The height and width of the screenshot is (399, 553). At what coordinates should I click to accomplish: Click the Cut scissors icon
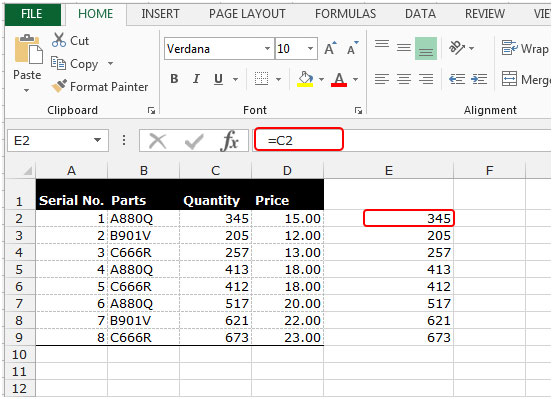[59, 40]
